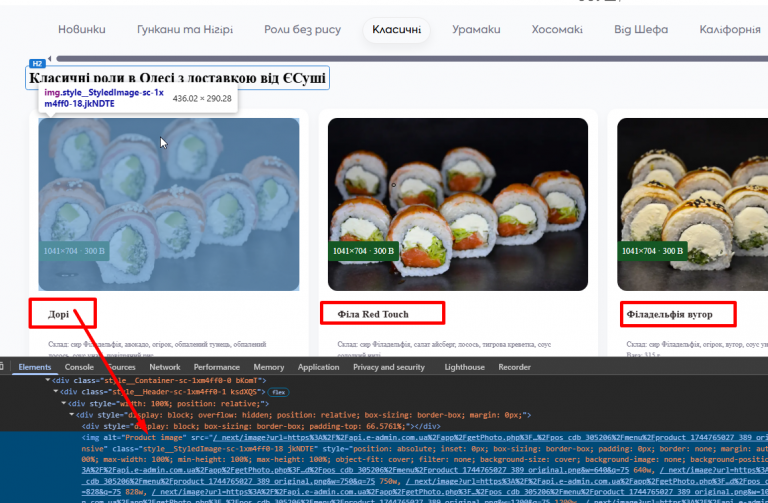768x503 pixels.
Task: Open the DevTools Memory tab
Action: click(268, 367)
